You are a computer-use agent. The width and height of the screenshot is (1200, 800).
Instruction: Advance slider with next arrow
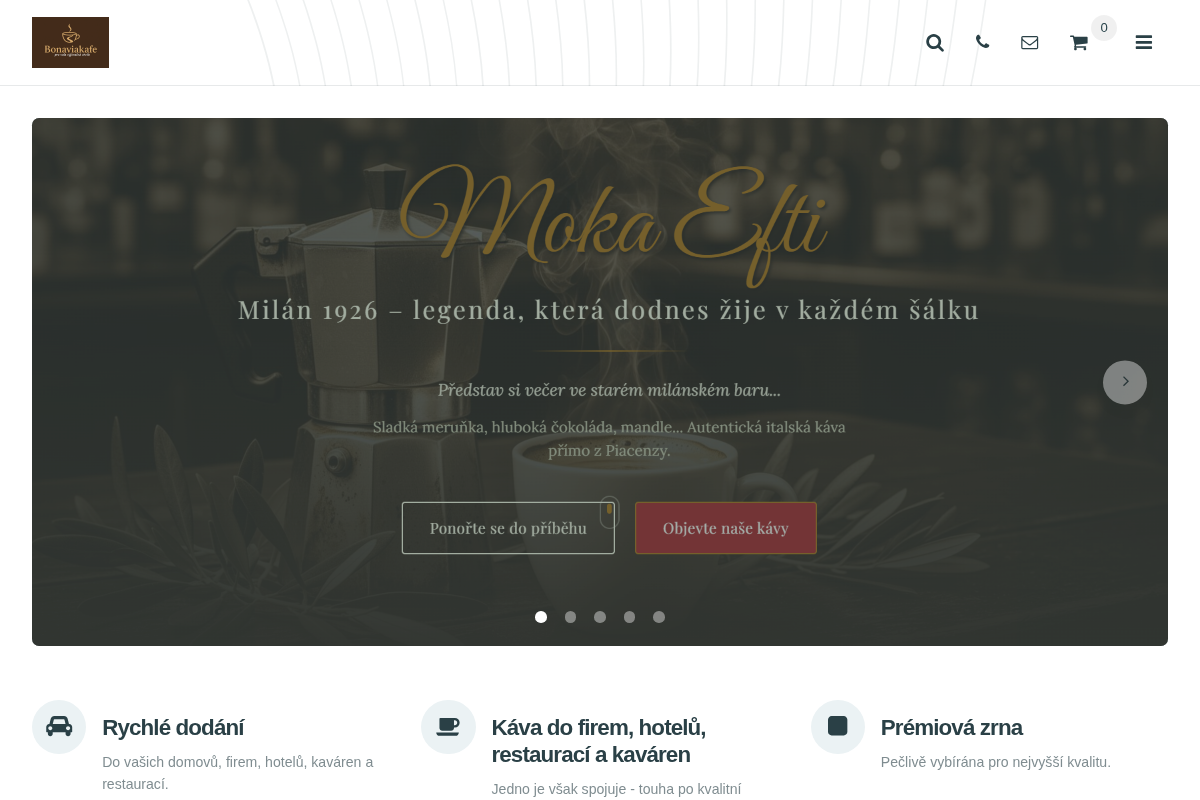pos(1125,382)
